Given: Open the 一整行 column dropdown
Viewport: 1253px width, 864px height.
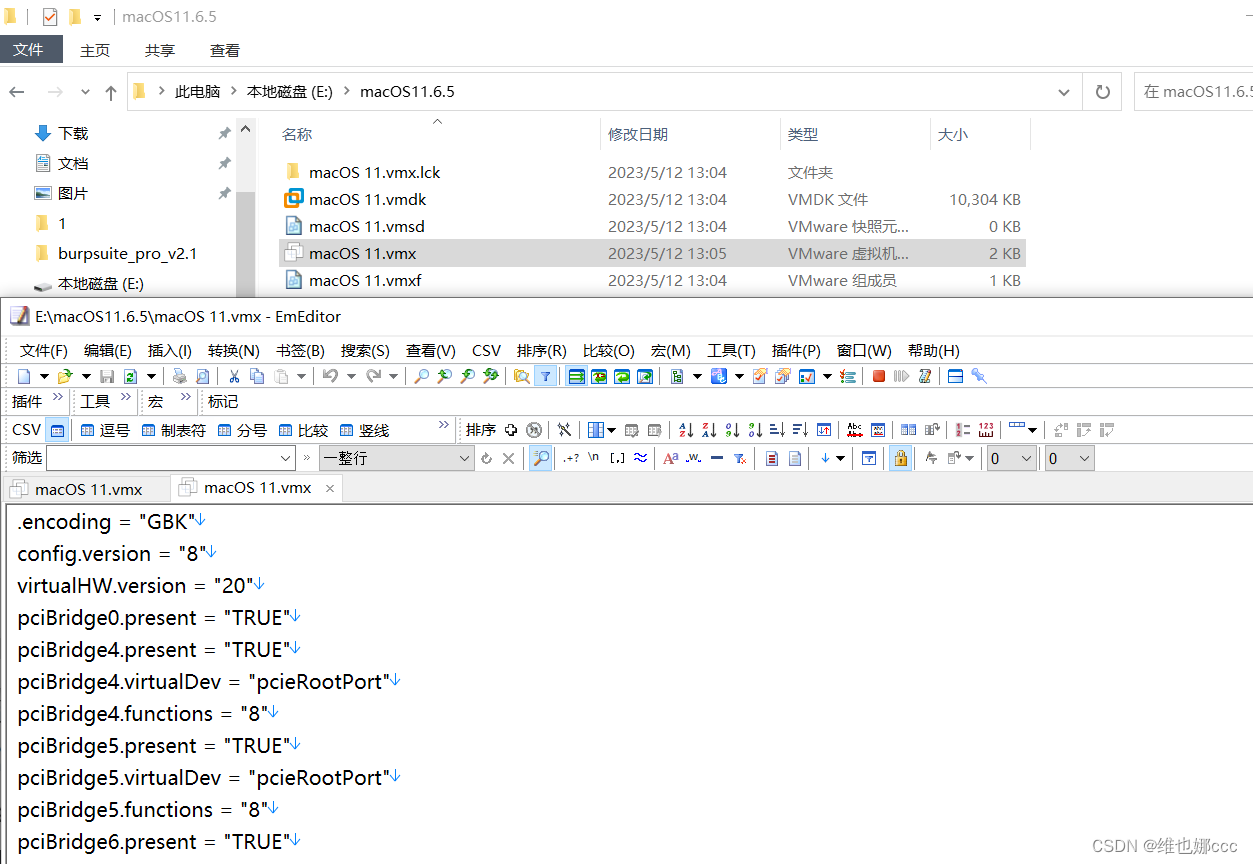Looking at the screenshot, I should (464, 458).
